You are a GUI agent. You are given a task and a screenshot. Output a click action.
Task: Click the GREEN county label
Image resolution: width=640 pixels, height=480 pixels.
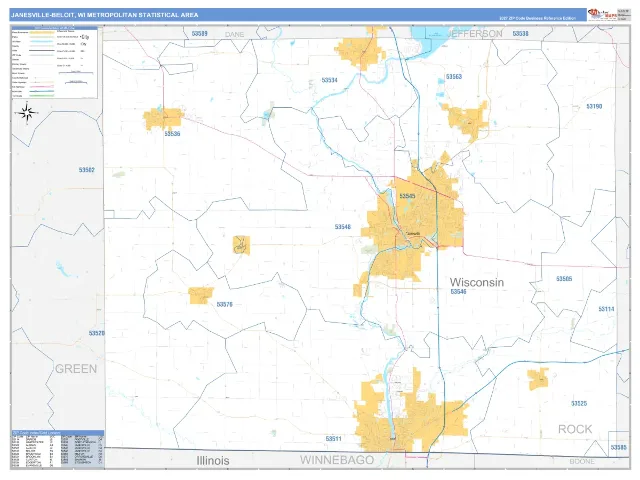[x=76, y=369]
